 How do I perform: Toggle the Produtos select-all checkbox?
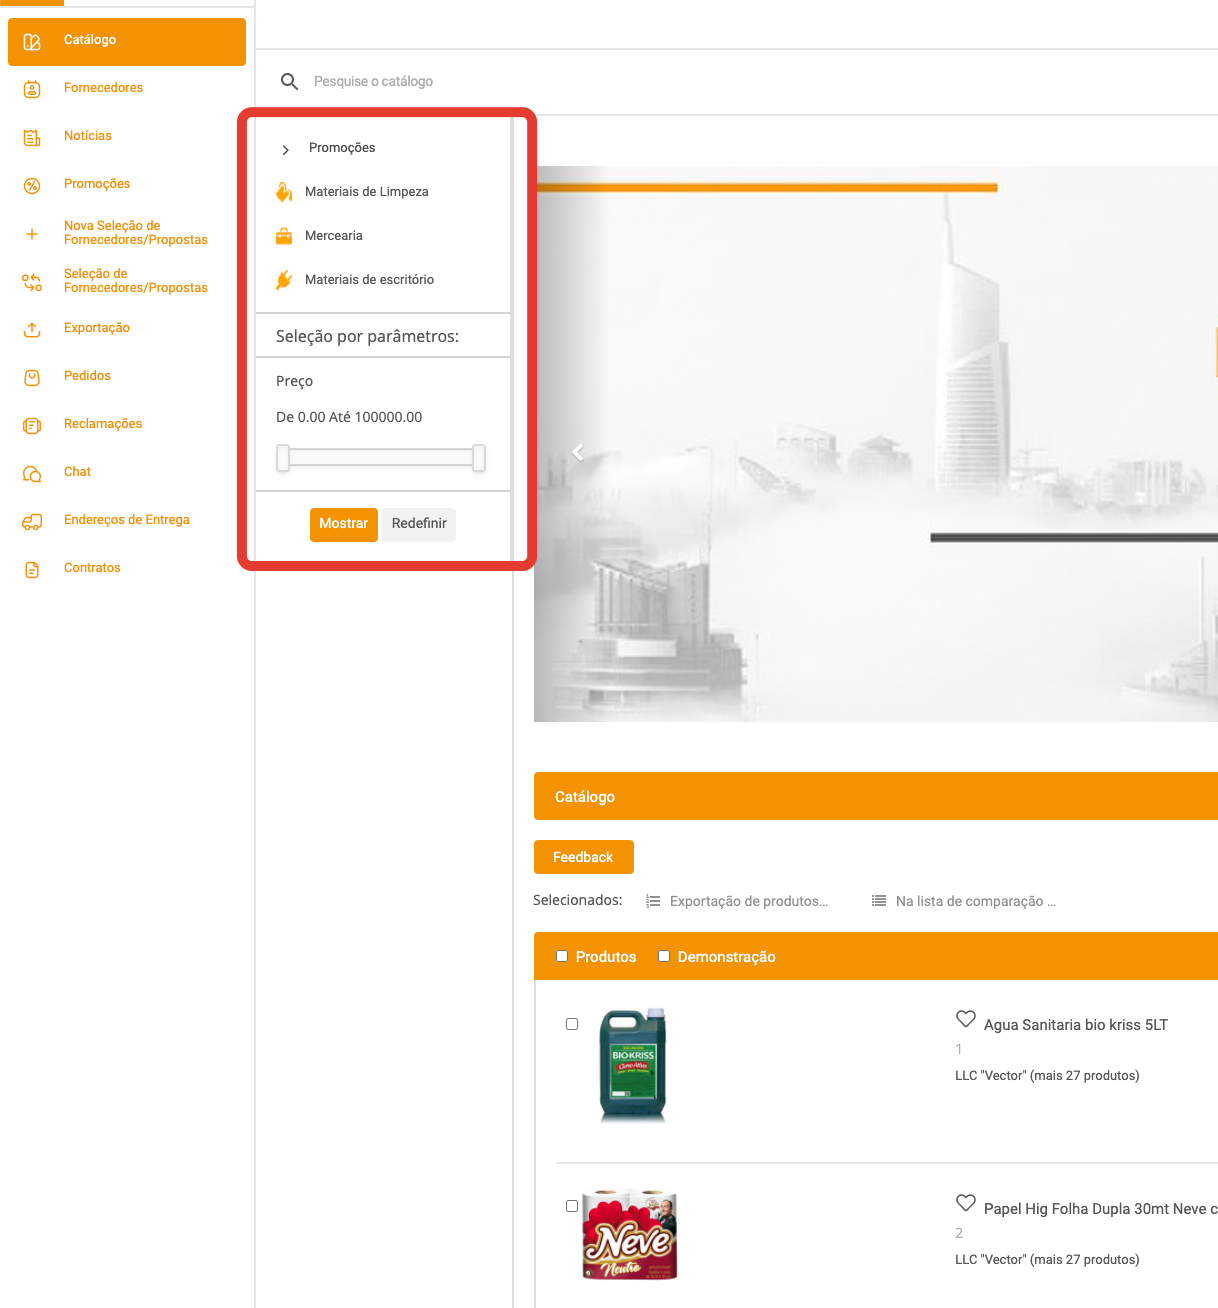coord(562,956)
